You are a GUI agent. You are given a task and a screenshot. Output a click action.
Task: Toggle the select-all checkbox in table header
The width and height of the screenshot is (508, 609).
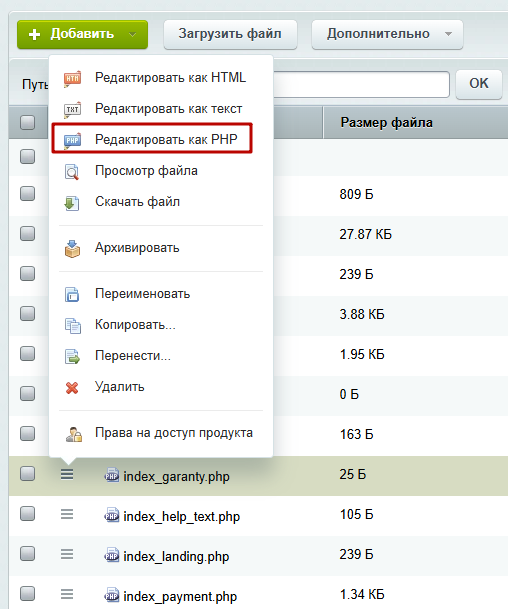(x=28, y=122)
